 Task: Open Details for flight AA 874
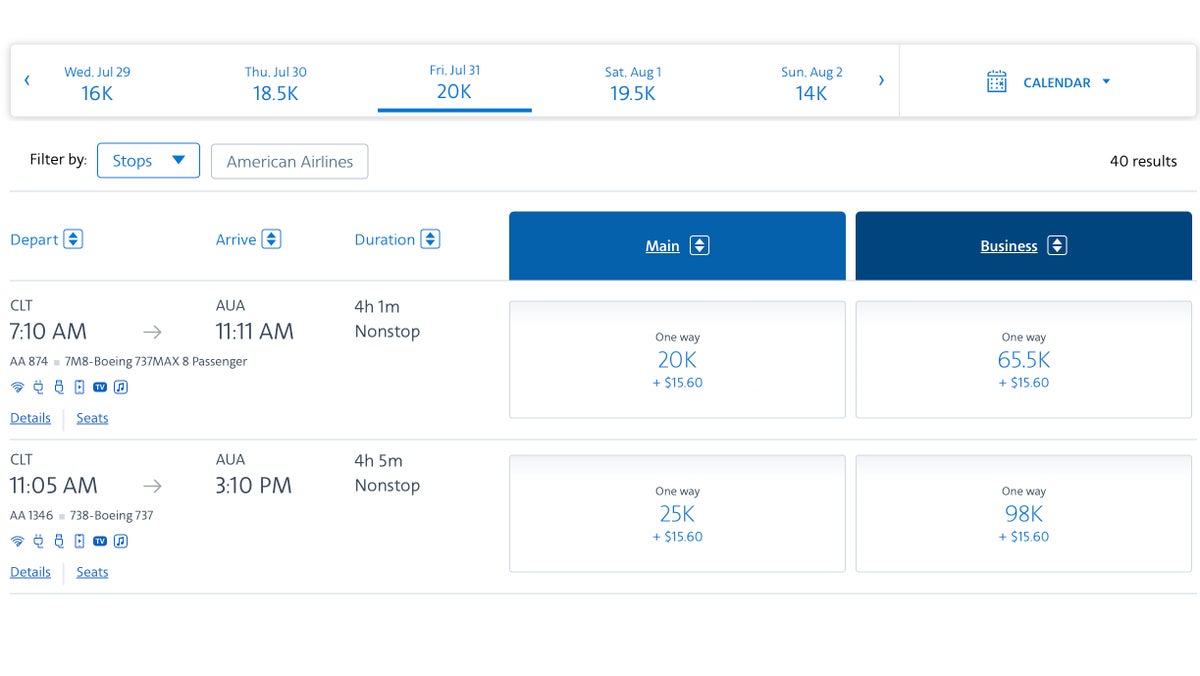(x=30, y=418)
